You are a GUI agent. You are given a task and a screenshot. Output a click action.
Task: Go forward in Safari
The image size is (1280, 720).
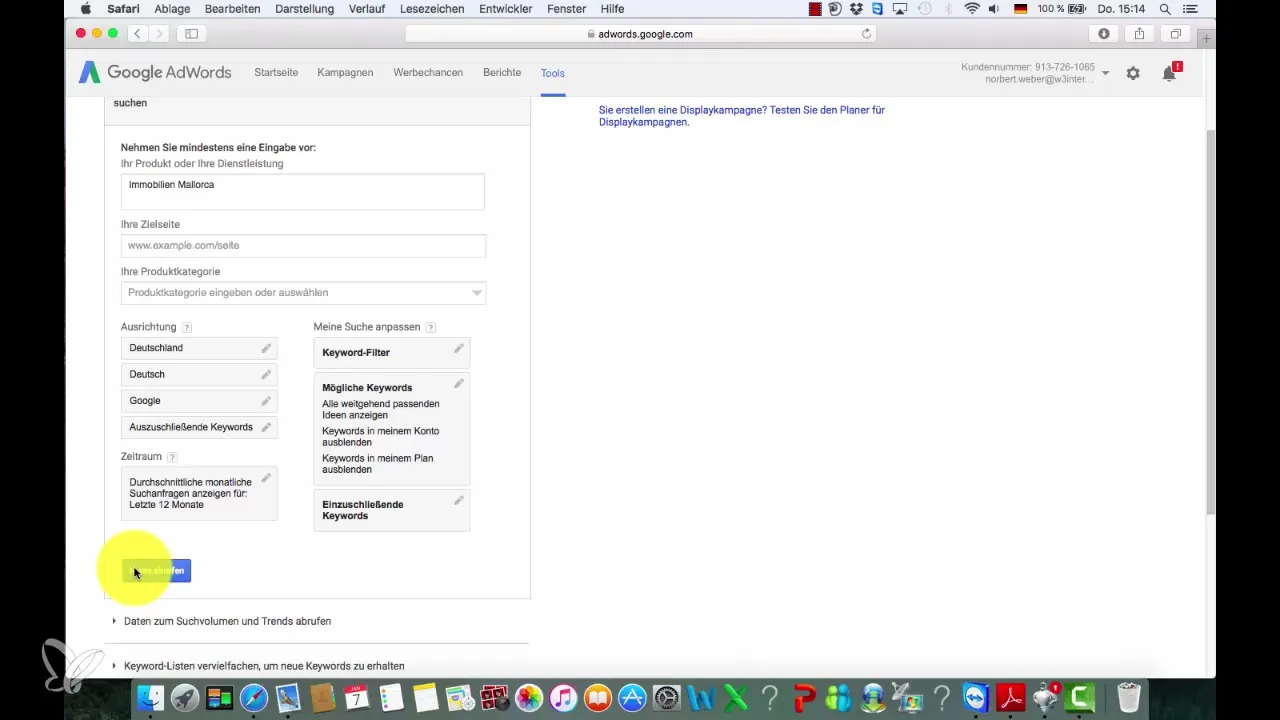(159, 34)
